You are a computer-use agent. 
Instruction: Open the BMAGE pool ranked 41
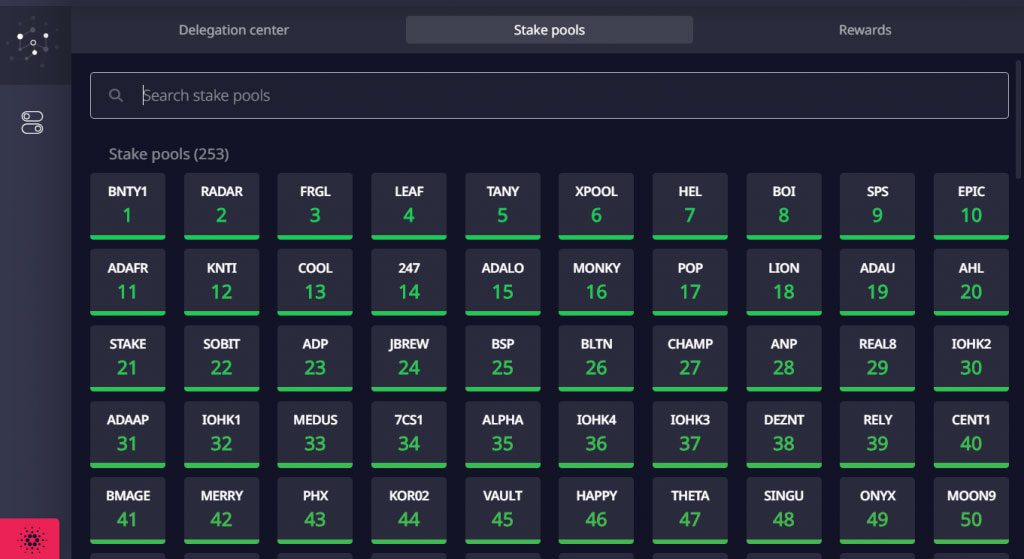127,511
